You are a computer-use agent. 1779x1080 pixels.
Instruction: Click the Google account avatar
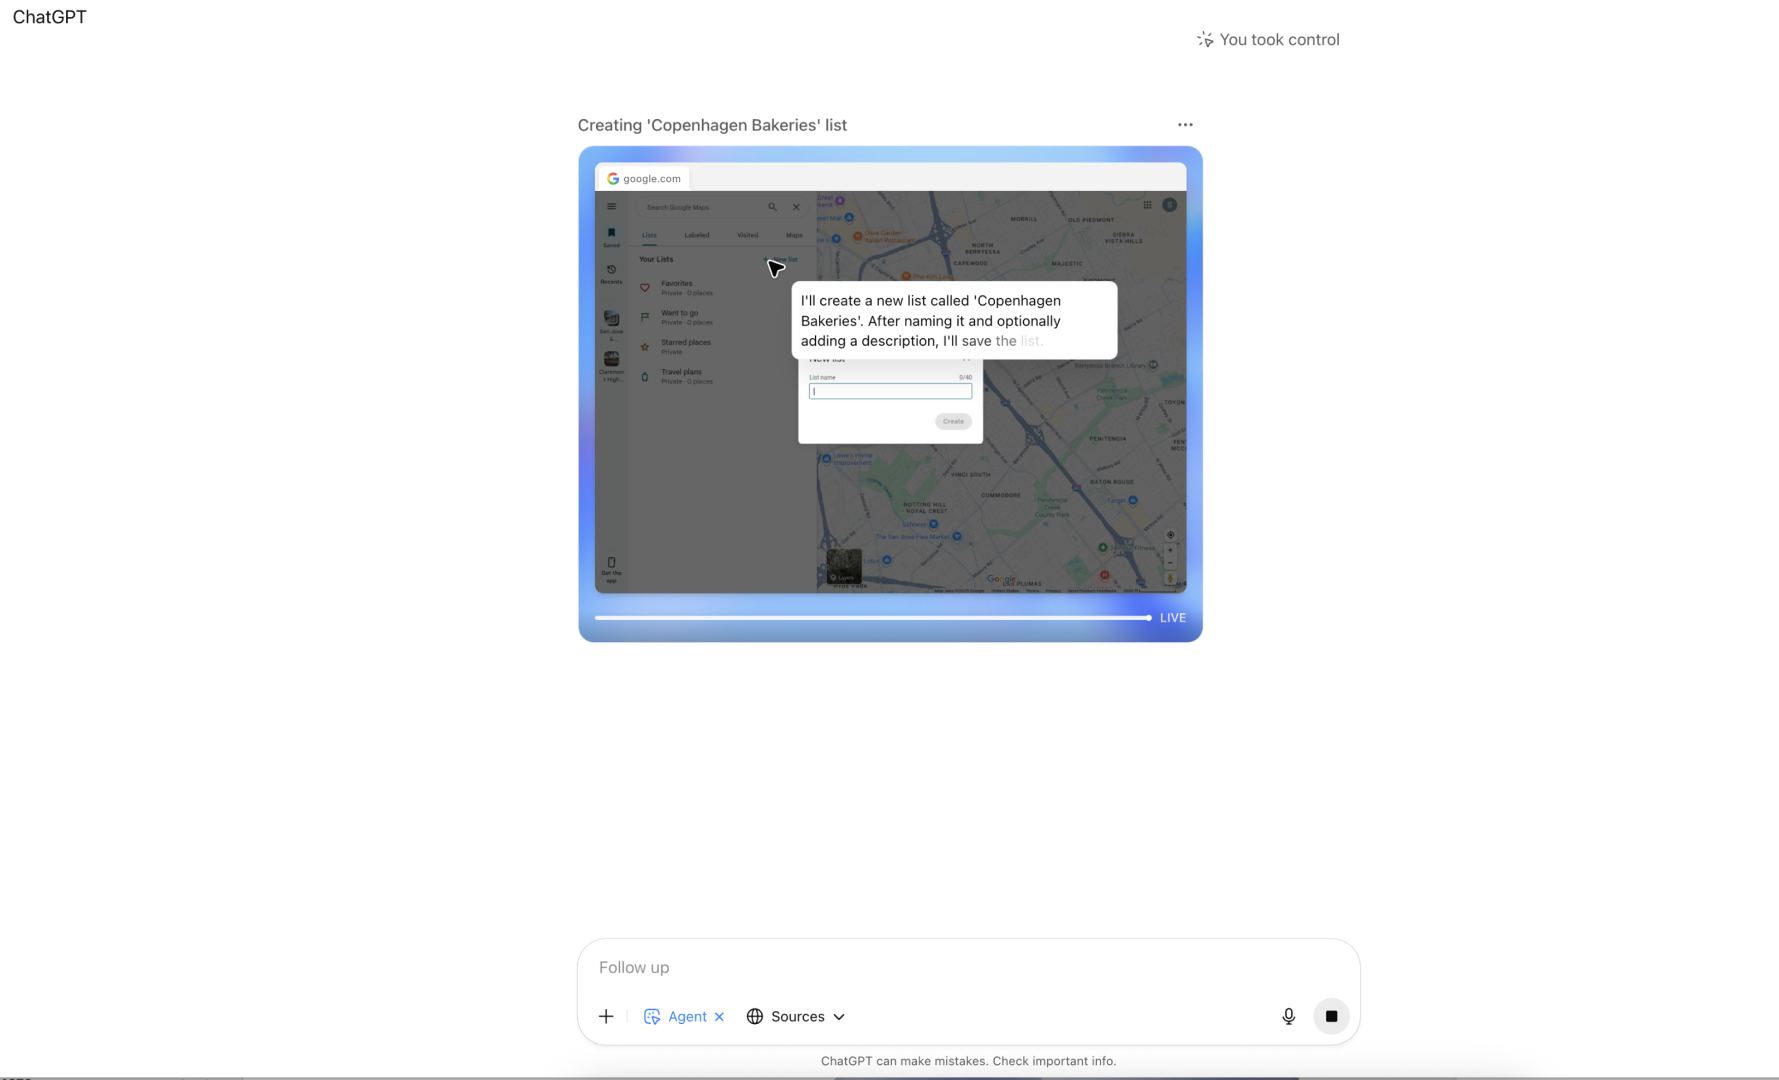1169,205
